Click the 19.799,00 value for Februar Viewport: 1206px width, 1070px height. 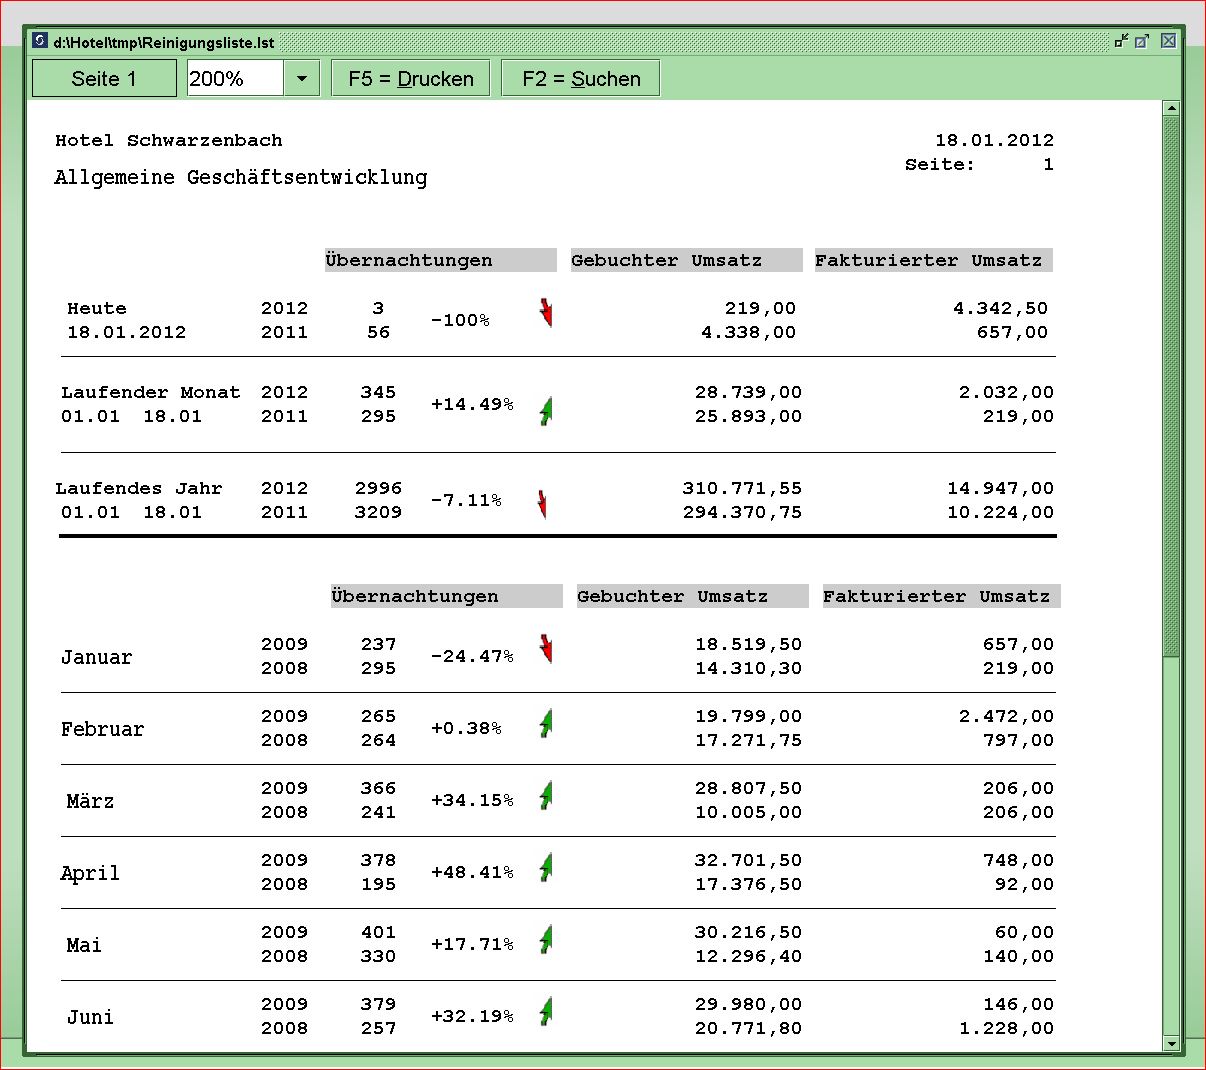click(748, 716)
